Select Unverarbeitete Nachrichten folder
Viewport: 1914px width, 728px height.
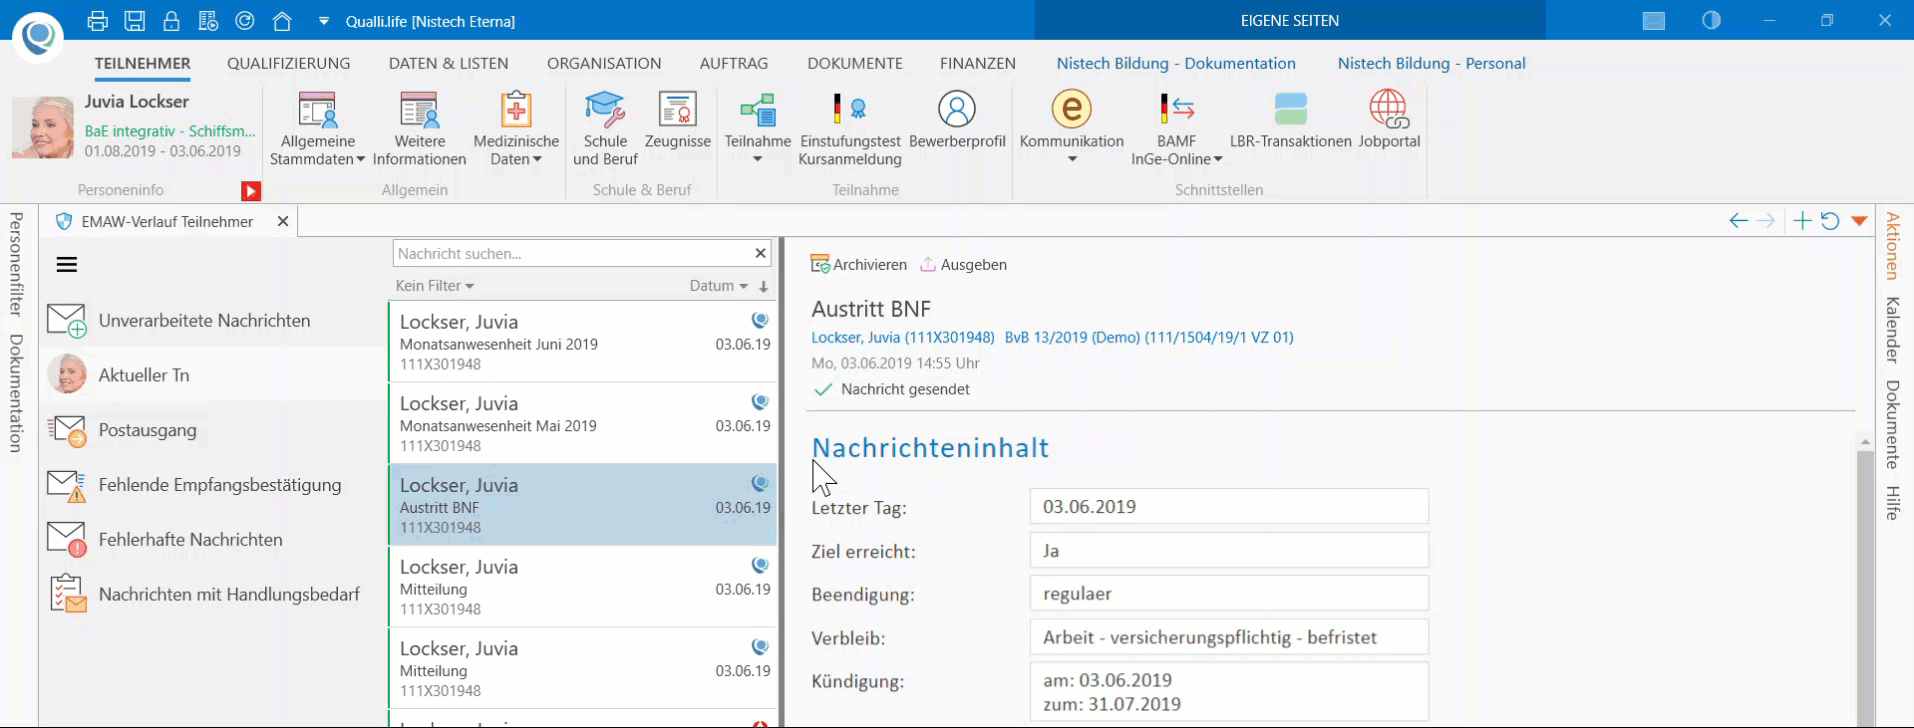[x=212, y=320]
